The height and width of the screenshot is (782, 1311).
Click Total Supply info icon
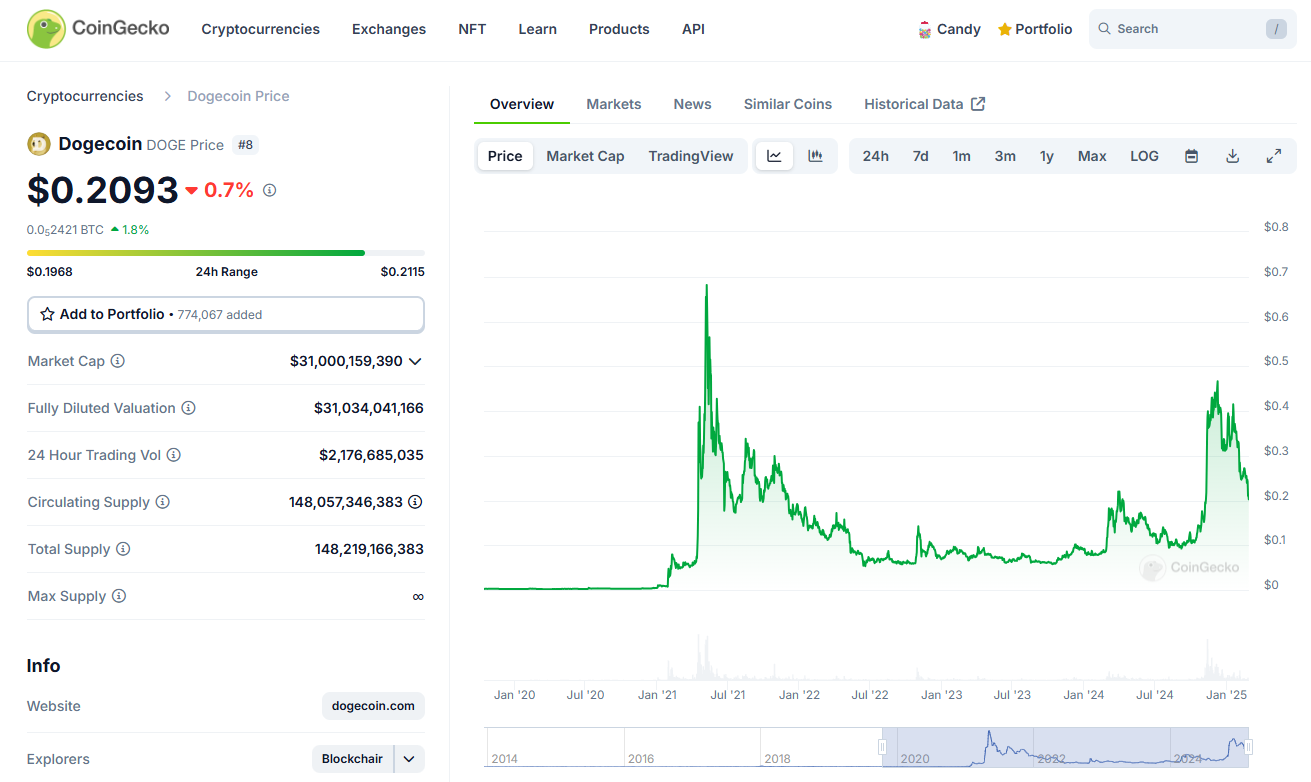pos(123,549)
